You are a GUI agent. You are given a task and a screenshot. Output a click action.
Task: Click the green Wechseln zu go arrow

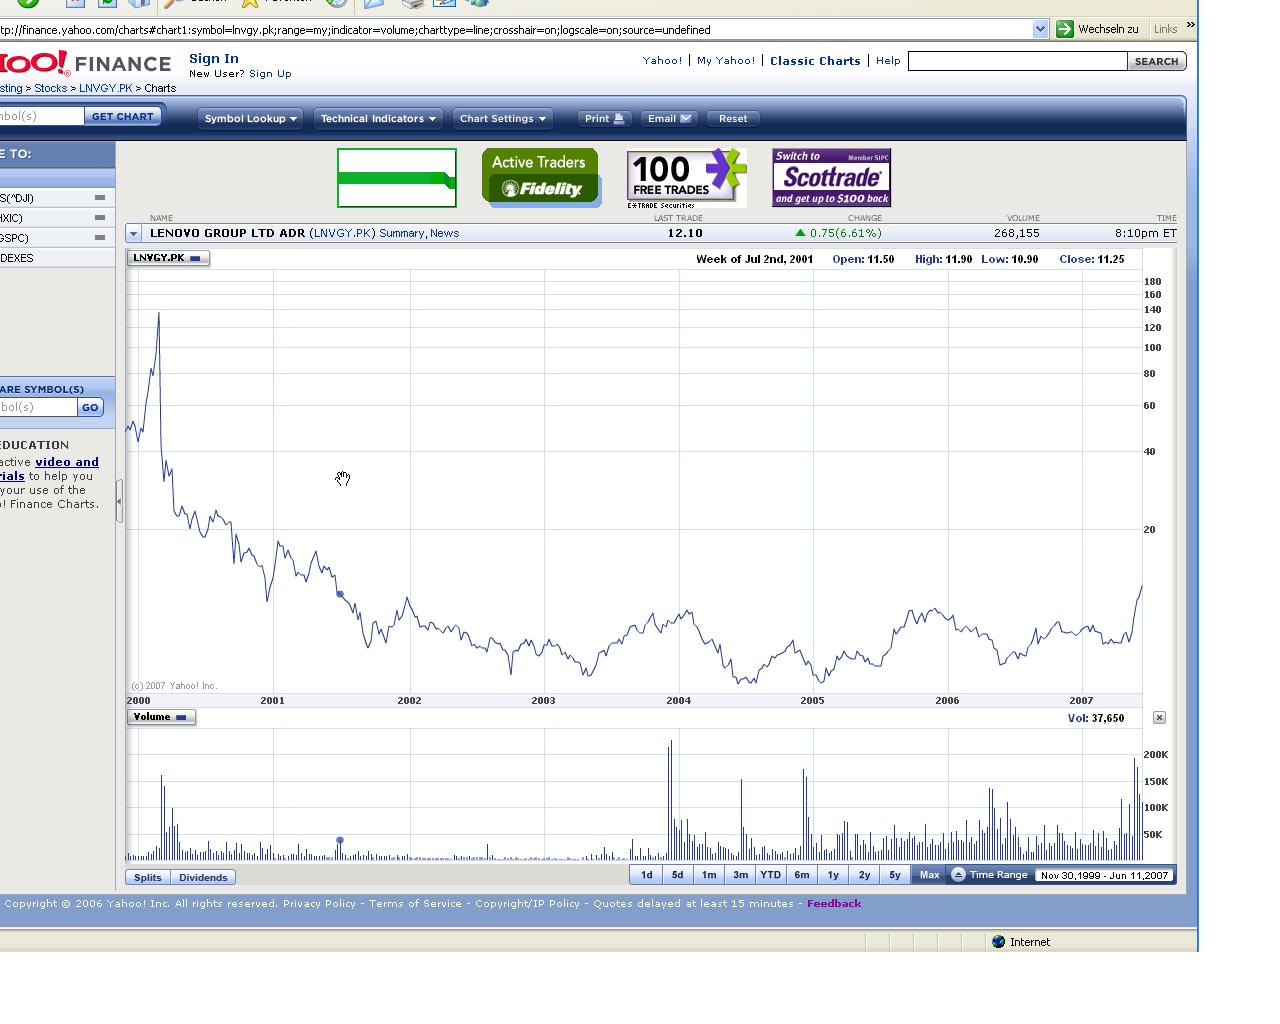click(x=1065, y=29)
